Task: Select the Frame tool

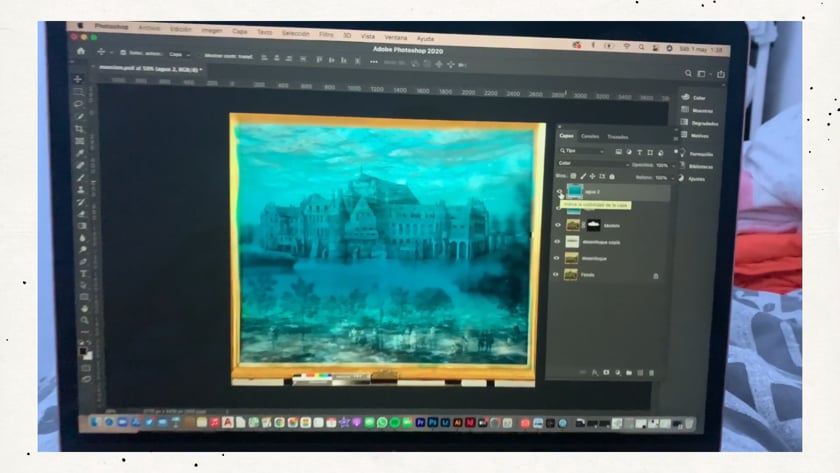Action: tap(79, 141)
